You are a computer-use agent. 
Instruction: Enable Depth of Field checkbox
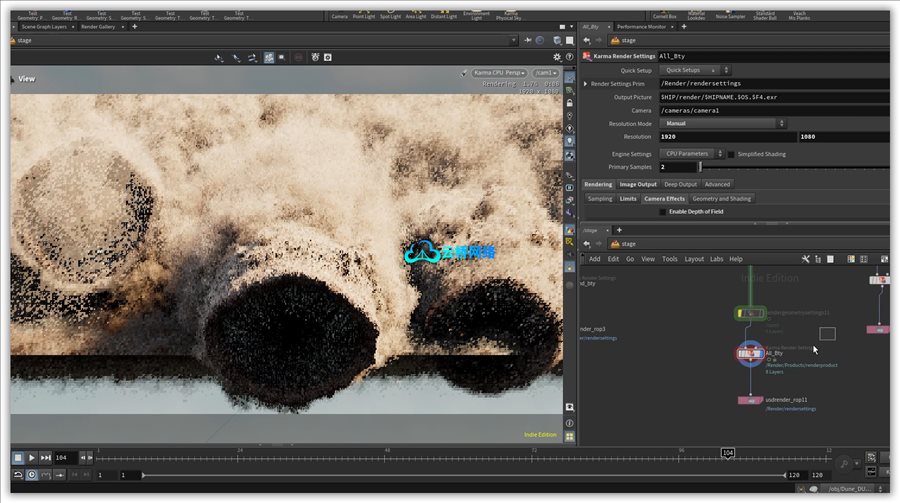tap(662, 211)
